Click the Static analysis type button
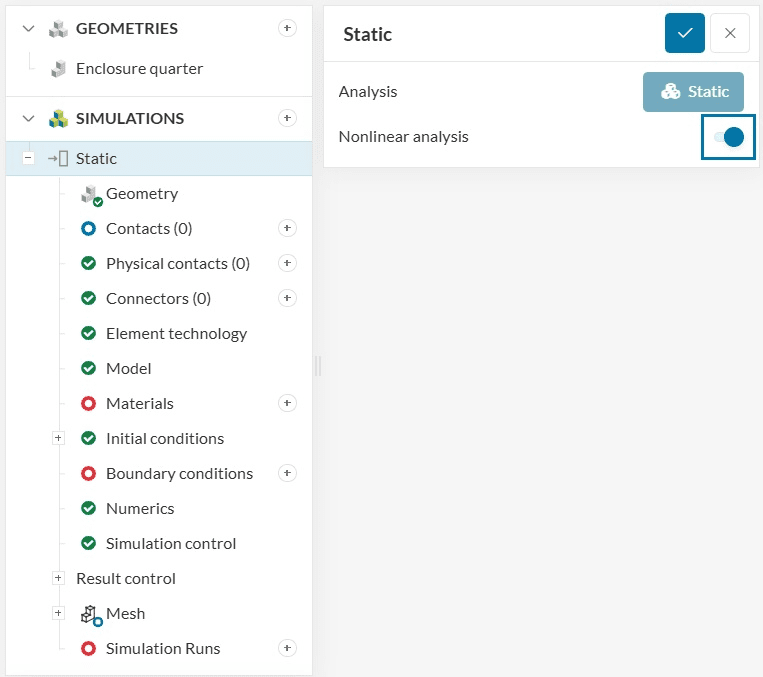This screenshot has height=677, width=763. click(693, 91)
